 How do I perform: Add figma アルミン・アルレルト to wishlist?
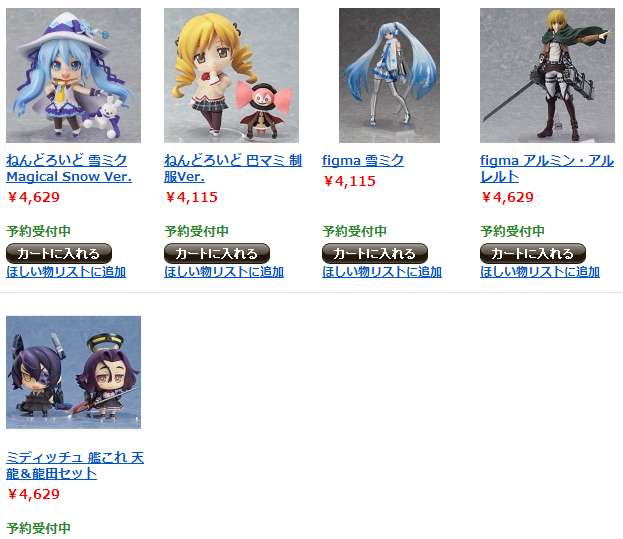[x=540, y=272]
